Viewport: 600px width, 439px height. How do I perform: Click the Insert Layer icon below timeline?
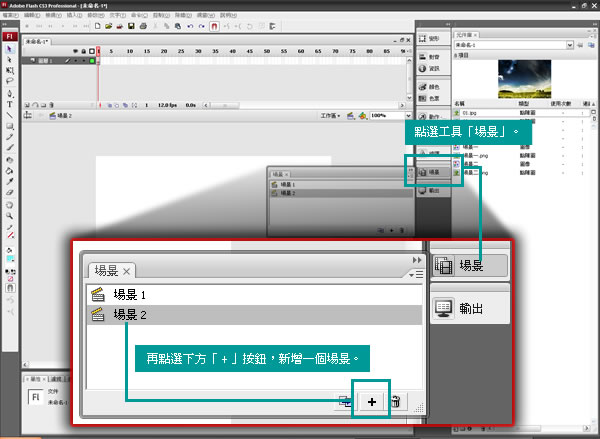point(27,105)
